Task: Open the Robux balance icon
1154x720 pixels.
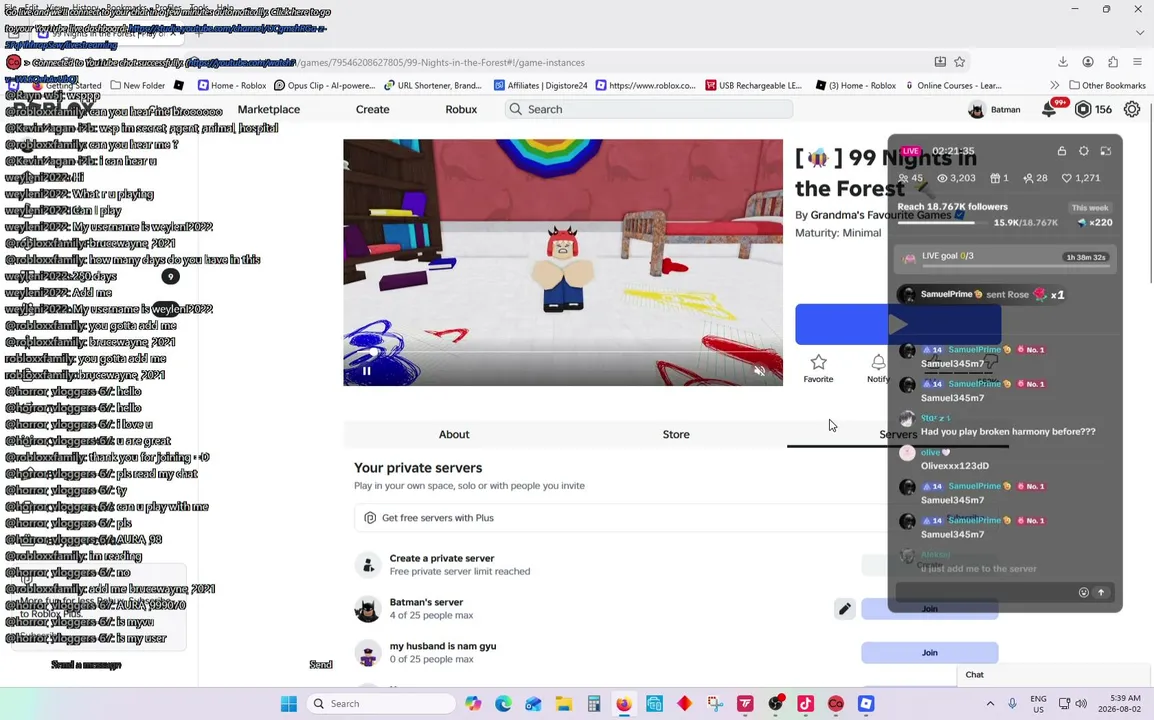Action: (1083, 110)
